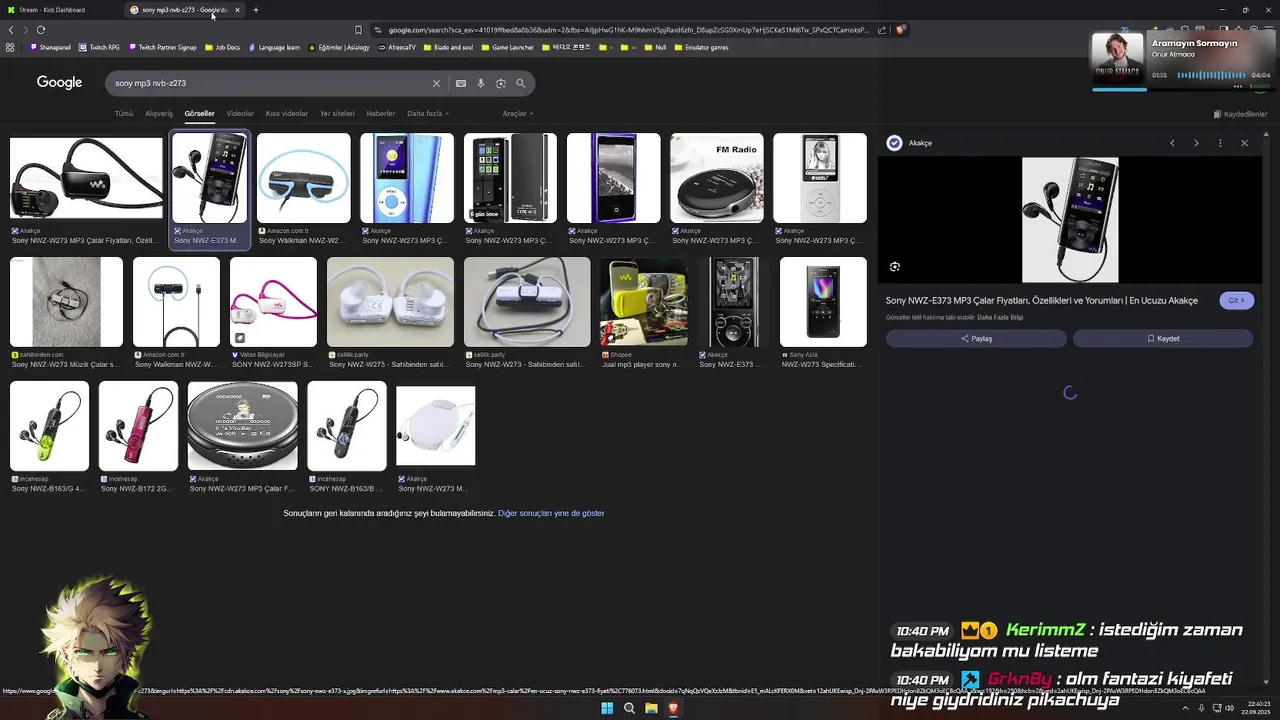Screen dimensions: 1280x720
Task: Show previous image in preview panel
Action: pyautogui.click(x=1172, y=143)
